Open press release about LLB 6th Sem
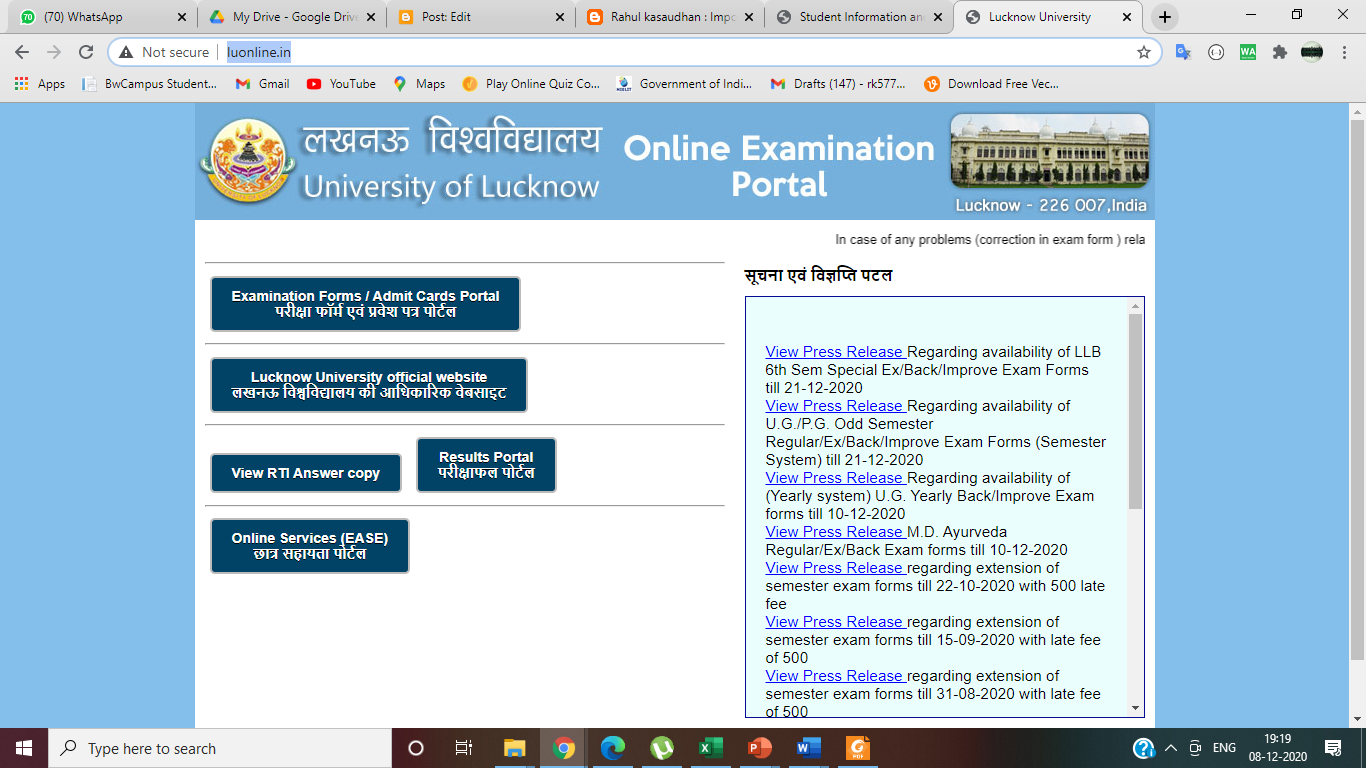This screenshot has height=768, width=1366. tap(835, 352)
